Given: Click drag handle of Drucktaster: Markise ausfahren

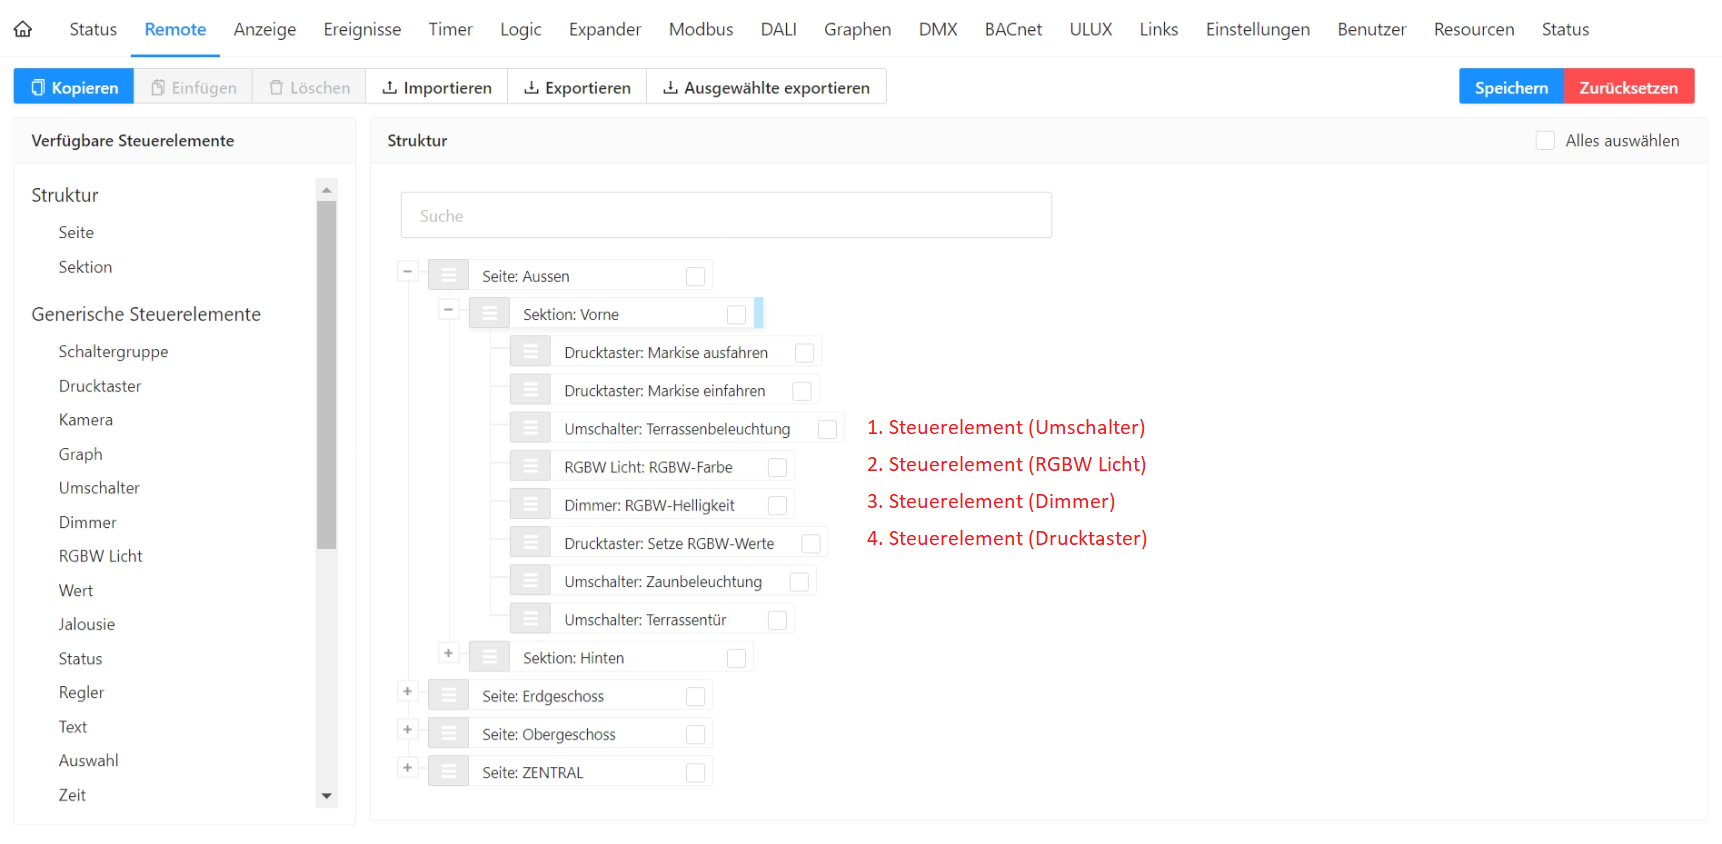Looking at the screenshot, I should pyautogui.click(x=531, y=352).
